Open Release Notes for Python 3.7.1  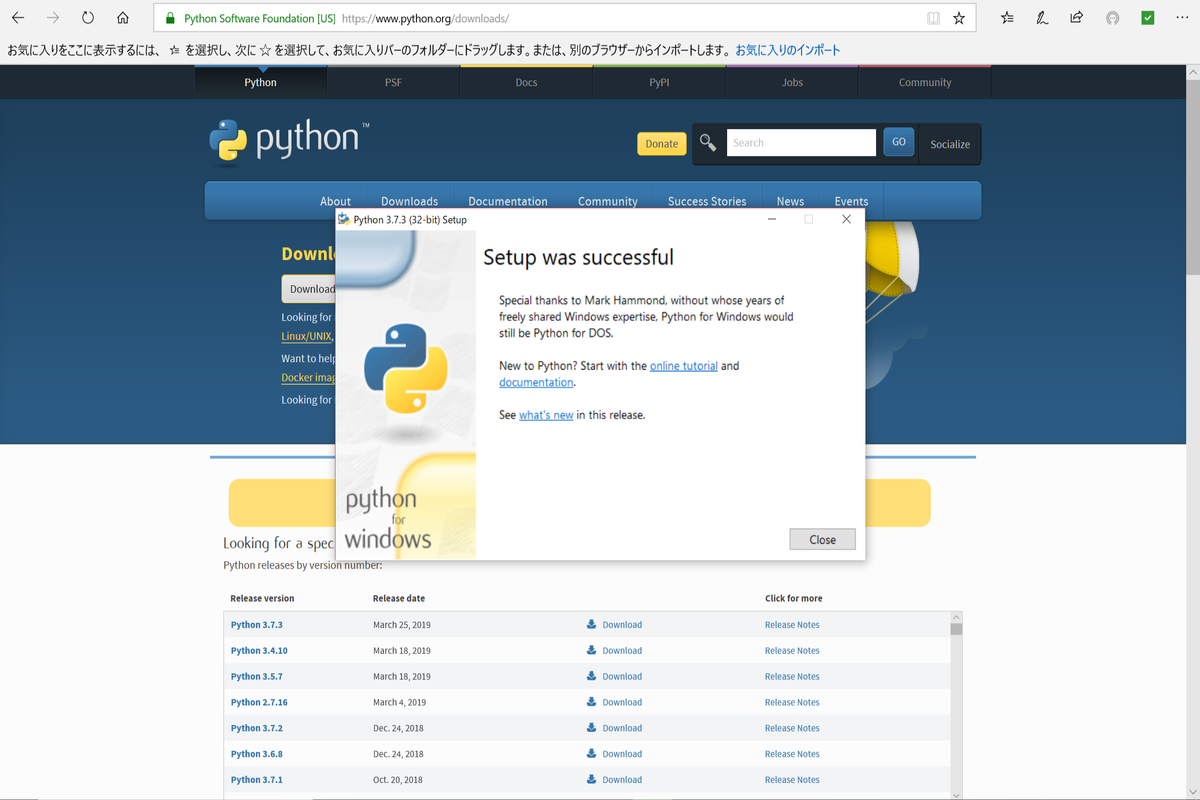click(x=792, y=780)
